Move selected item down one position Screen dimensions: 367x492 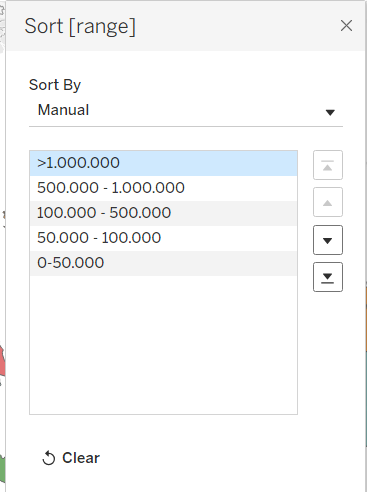(328, 240)
